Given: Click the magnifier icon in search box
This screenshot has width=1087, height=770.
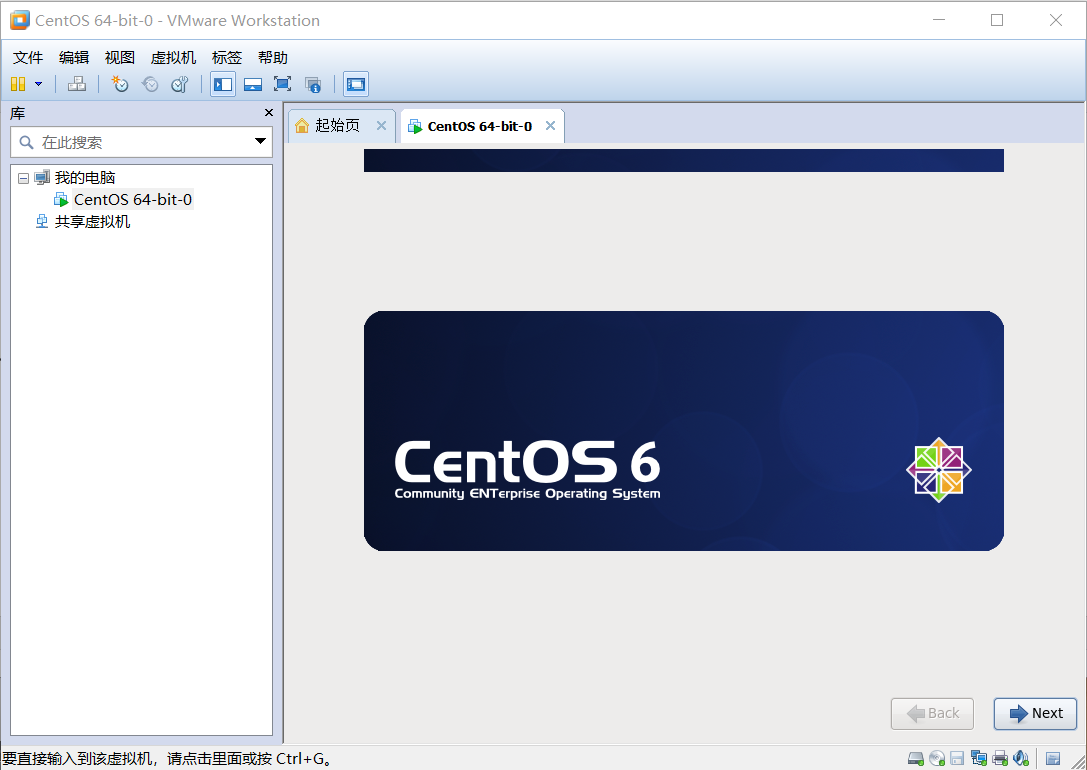Looking at the screenshot, I should pos(26,142).
